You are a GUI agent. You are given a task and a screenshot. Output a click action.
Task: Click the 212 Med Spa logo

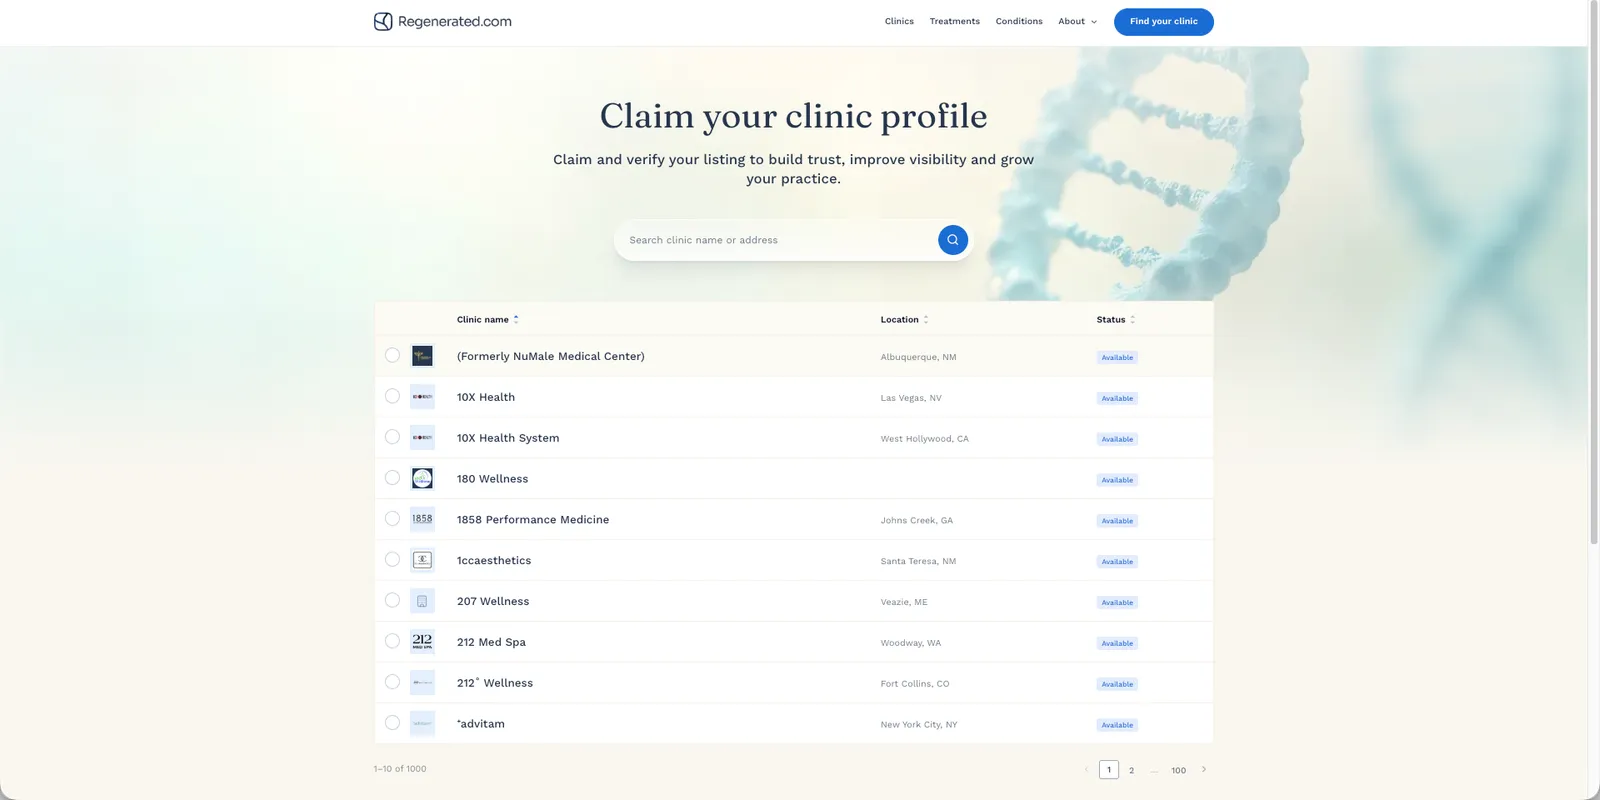(422, 642)
